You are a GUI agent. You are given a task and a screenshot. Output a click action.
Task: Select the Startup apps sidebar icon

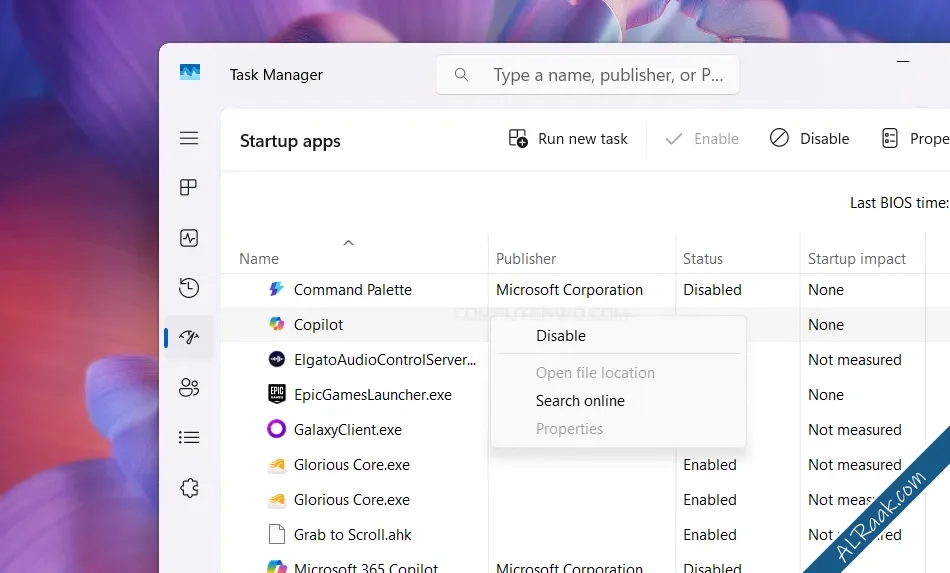189,337
